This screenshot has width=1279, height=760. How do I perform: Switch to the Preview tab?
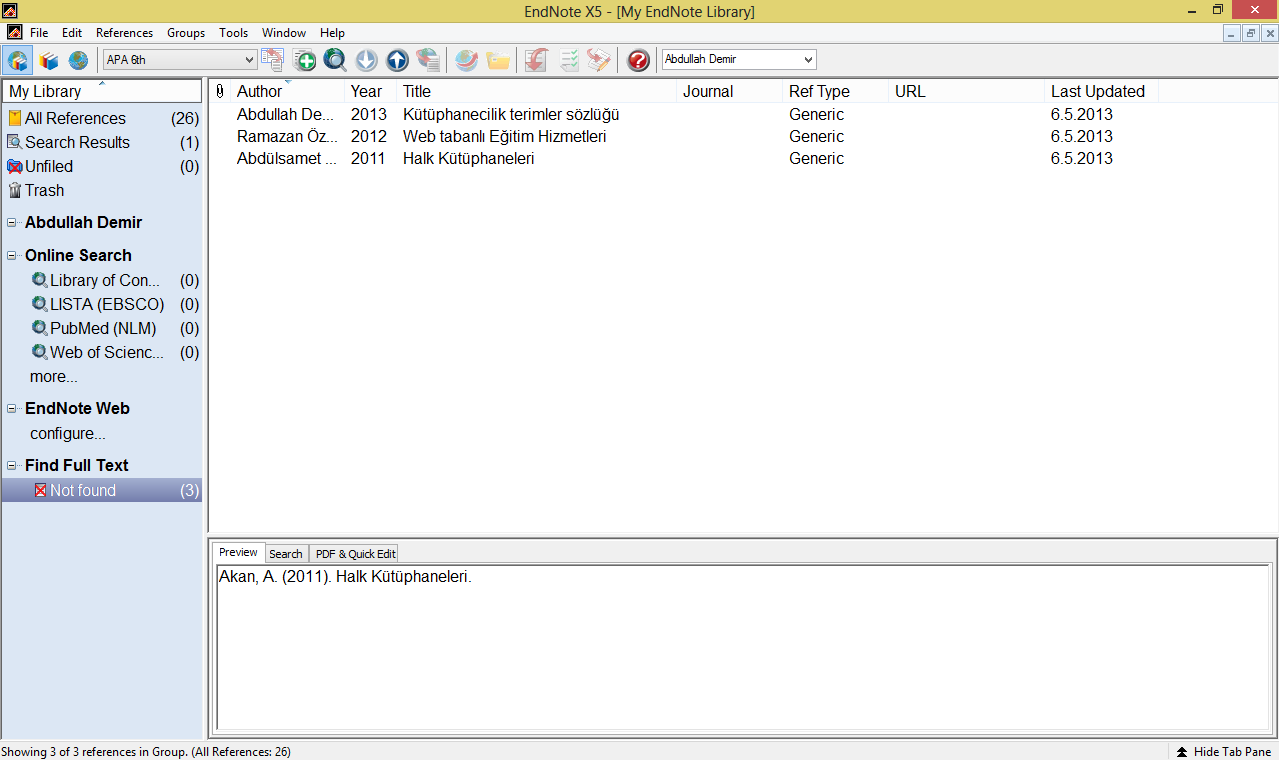[238, 552]
